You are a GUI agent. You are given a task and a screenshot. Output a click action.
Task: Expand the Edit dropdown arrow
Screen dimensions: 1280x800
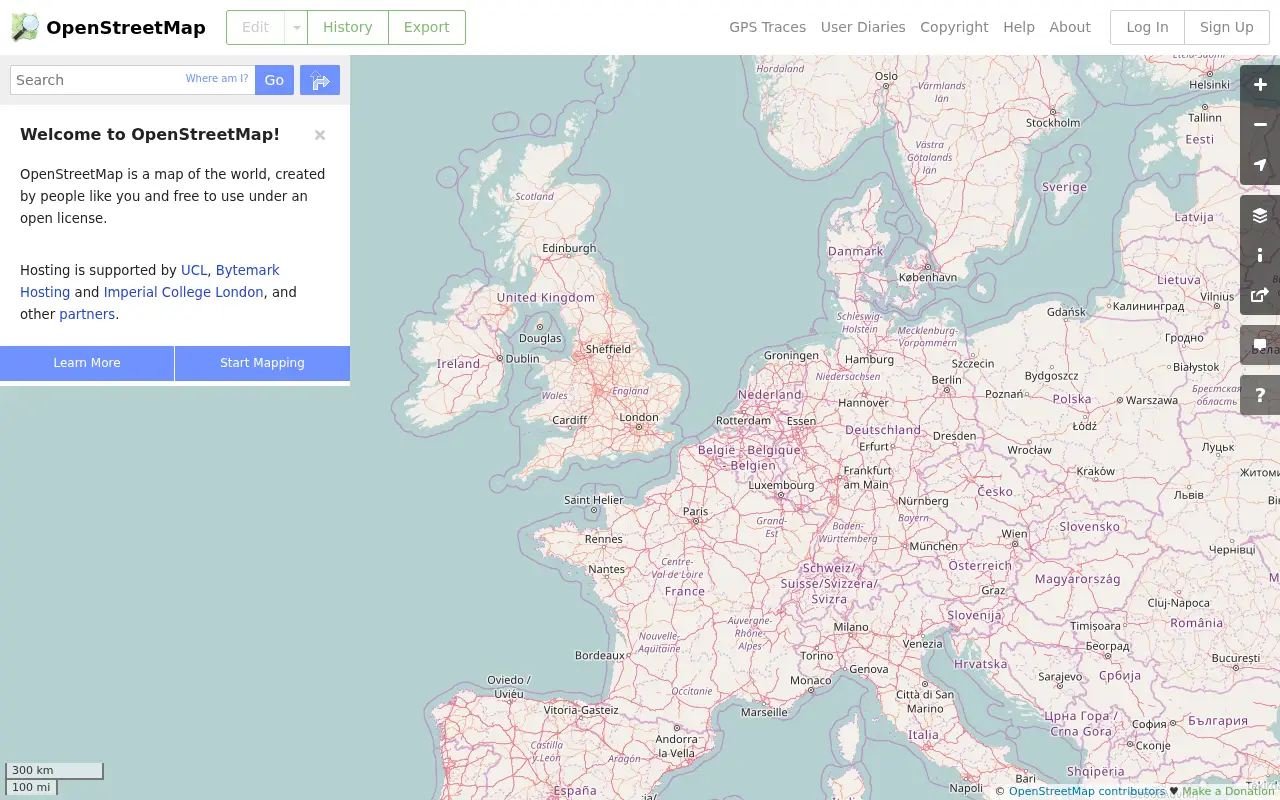pos(296,27)
